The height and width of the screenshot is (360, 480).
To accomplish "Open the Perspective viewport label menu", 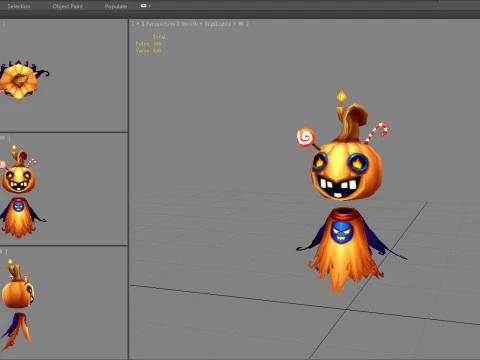I will 160,24.
